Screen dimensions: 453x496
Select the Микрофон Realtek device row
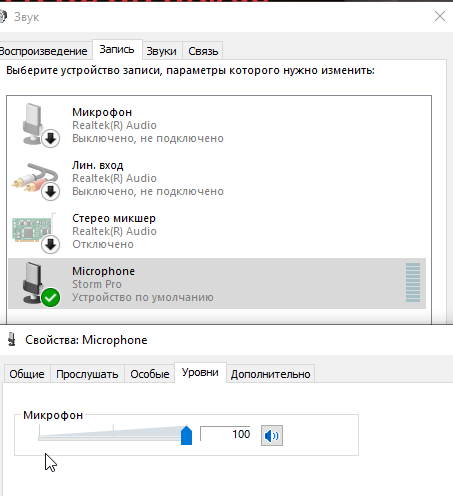(x=217, y=125)
